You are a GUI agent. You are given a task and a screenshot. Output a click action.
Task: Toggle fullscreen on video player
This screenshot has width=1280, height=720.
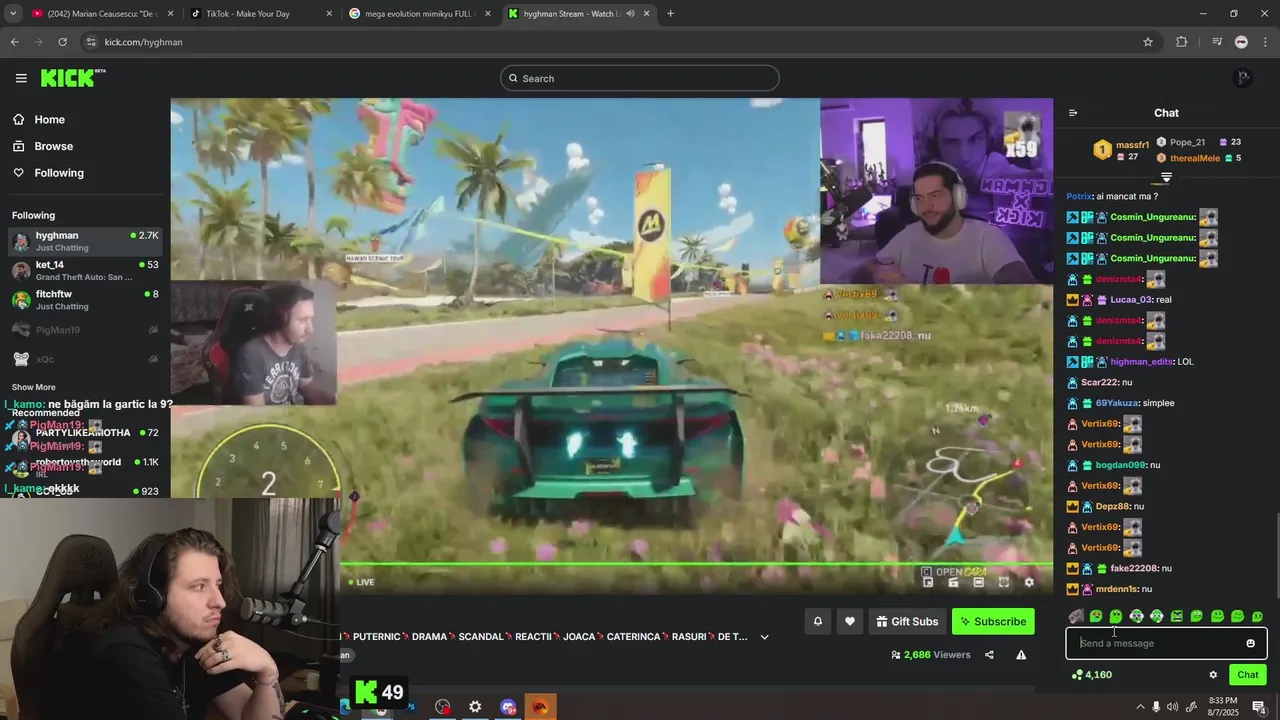tap(1004, 582)
